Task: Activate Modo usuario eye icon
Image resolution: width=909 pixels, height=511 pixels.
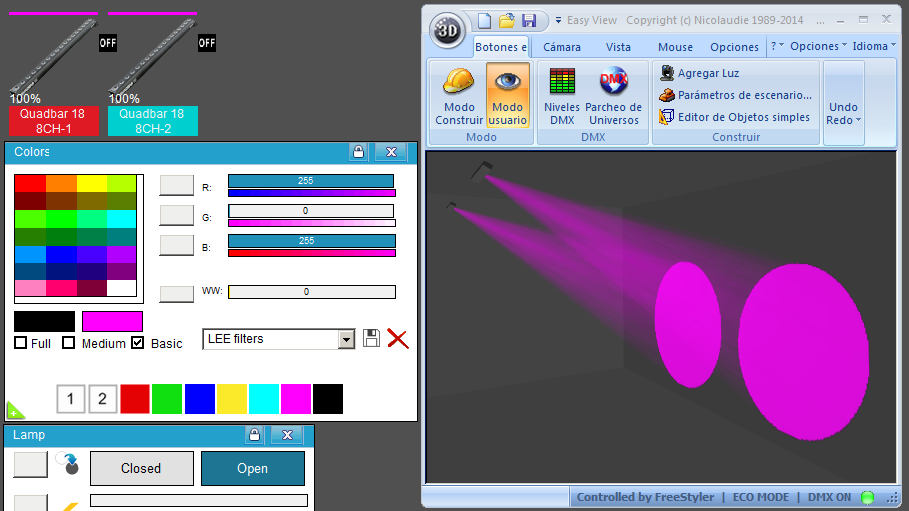Action: [508, 96]
